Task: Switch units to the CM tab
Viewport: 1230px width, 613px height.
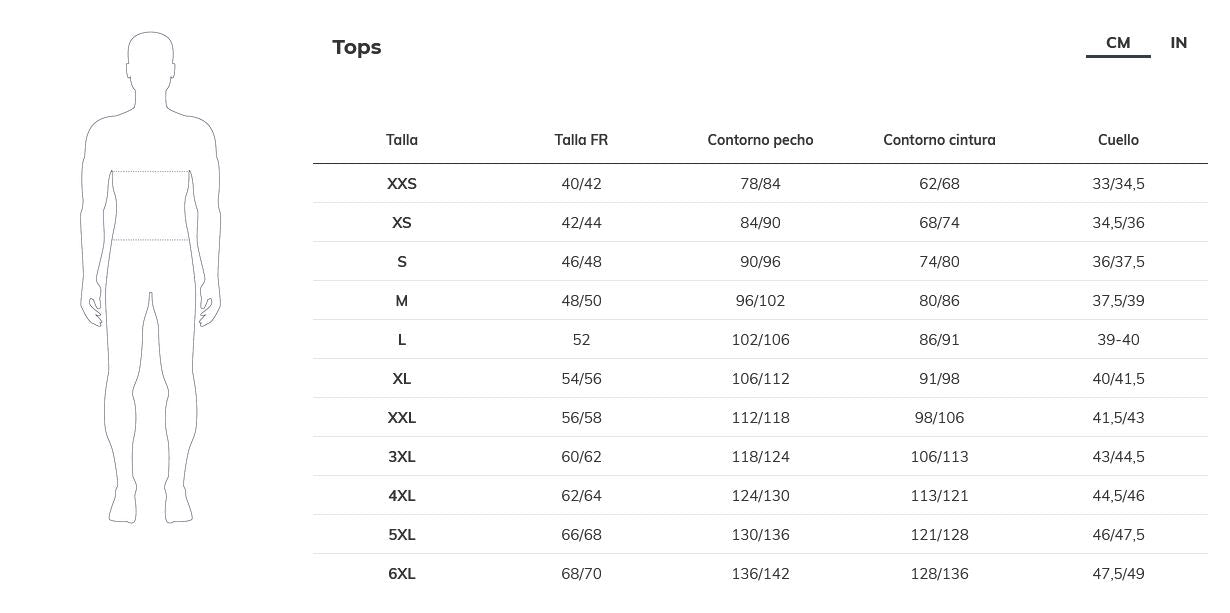Action: [1118, 43]
